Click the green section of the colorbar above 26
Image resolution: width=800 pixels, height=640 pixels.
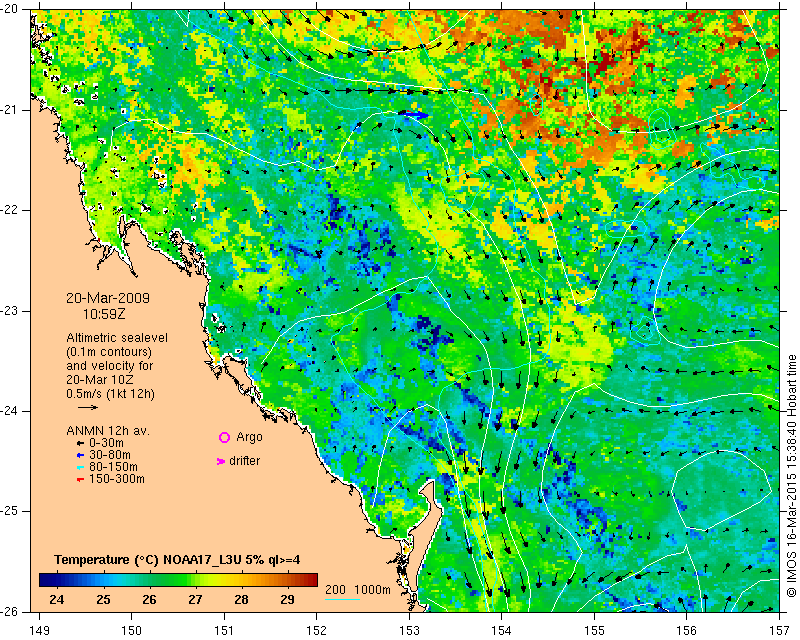click(x=149, y=580)
